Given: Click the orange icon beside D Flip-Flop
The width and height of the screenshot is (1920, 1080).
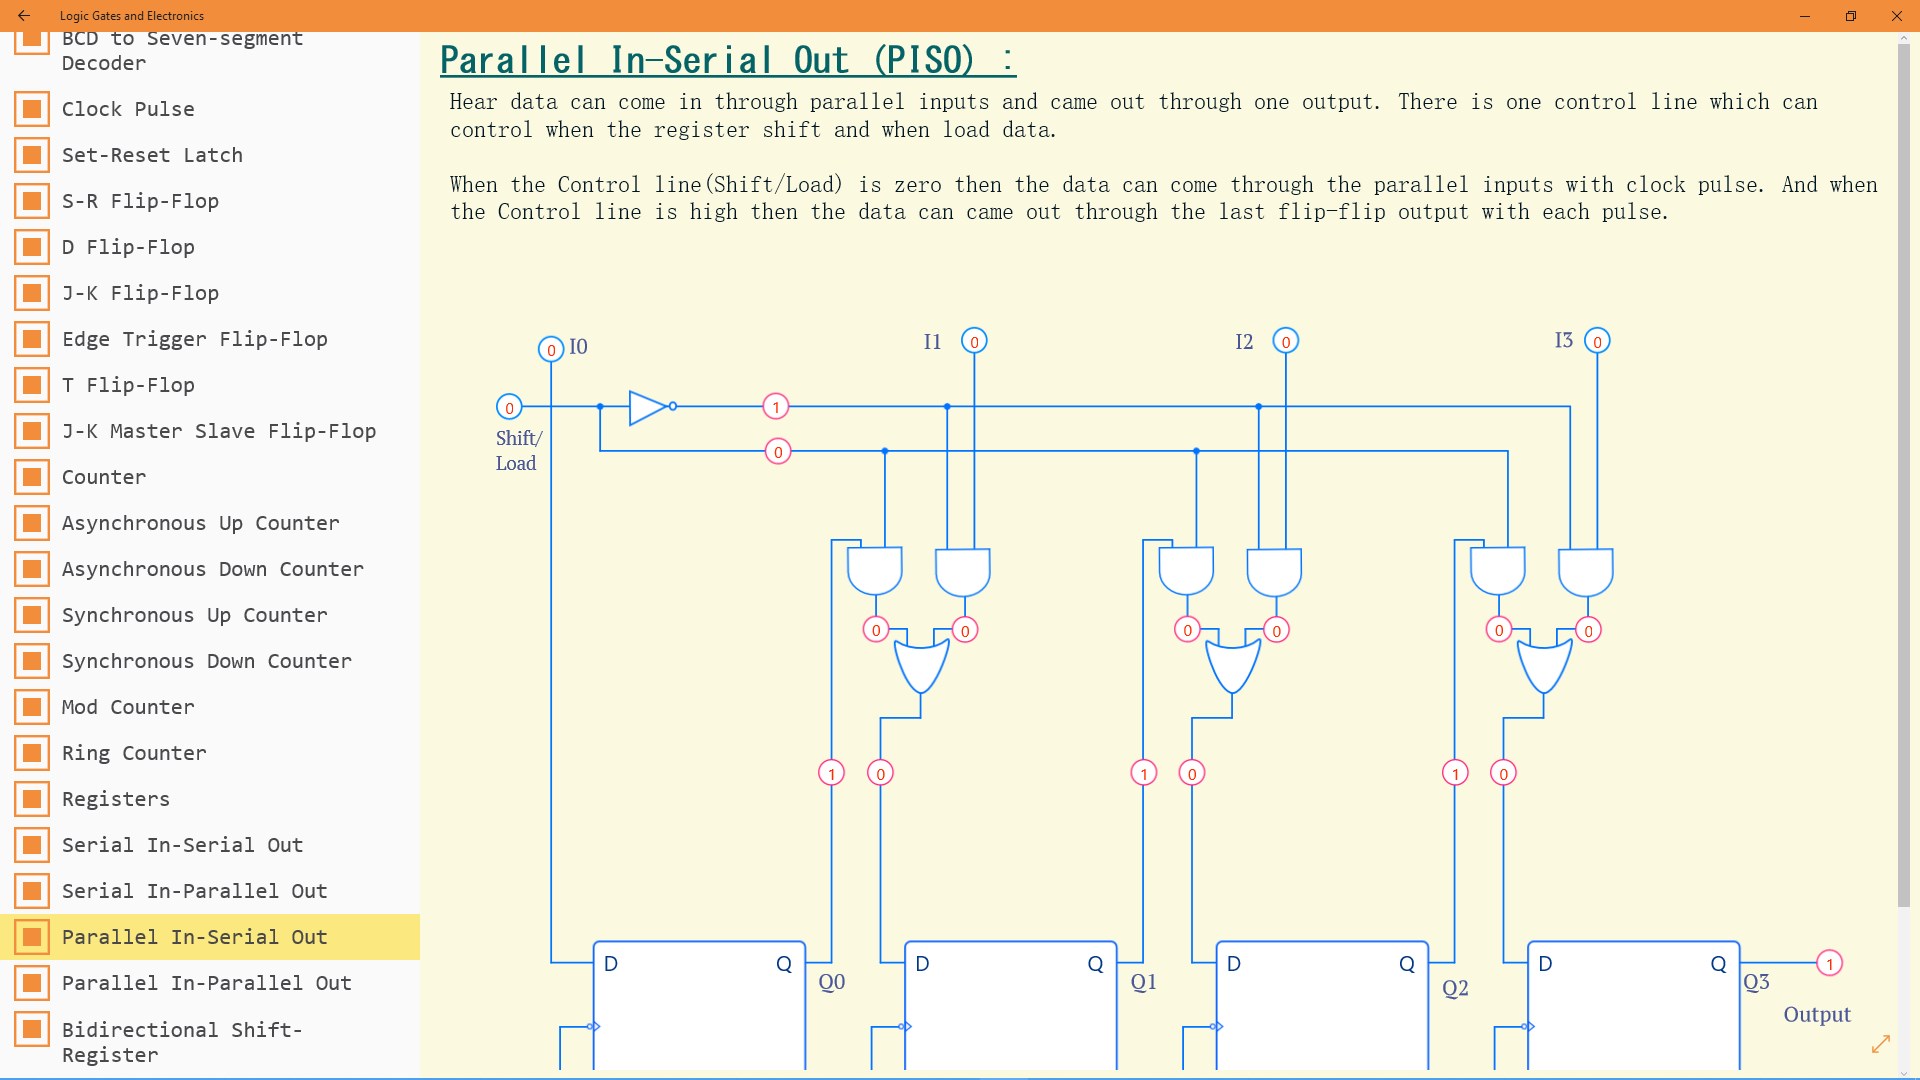Looking at the screenshot, I should [33, 247].
